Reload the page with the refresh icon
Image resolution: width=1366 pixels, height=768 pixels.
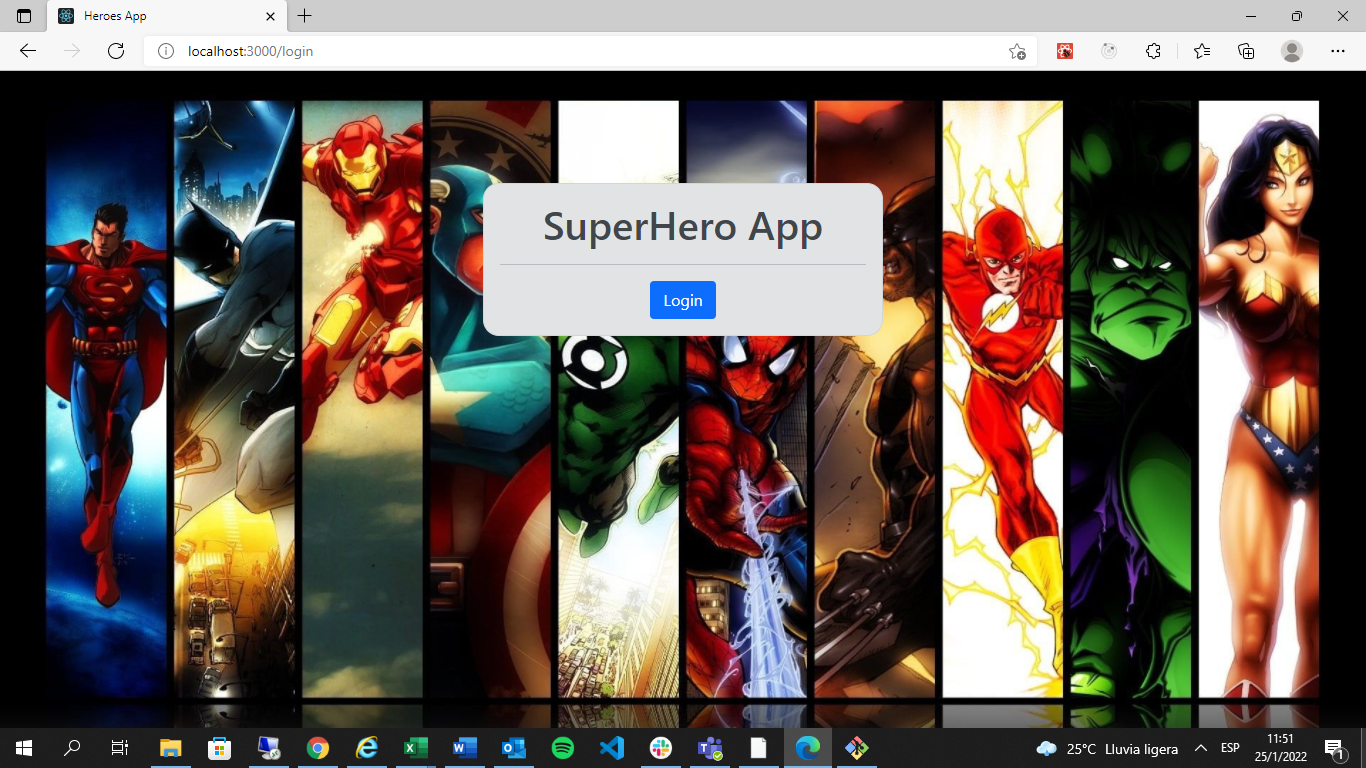click(x=110, y=51)
